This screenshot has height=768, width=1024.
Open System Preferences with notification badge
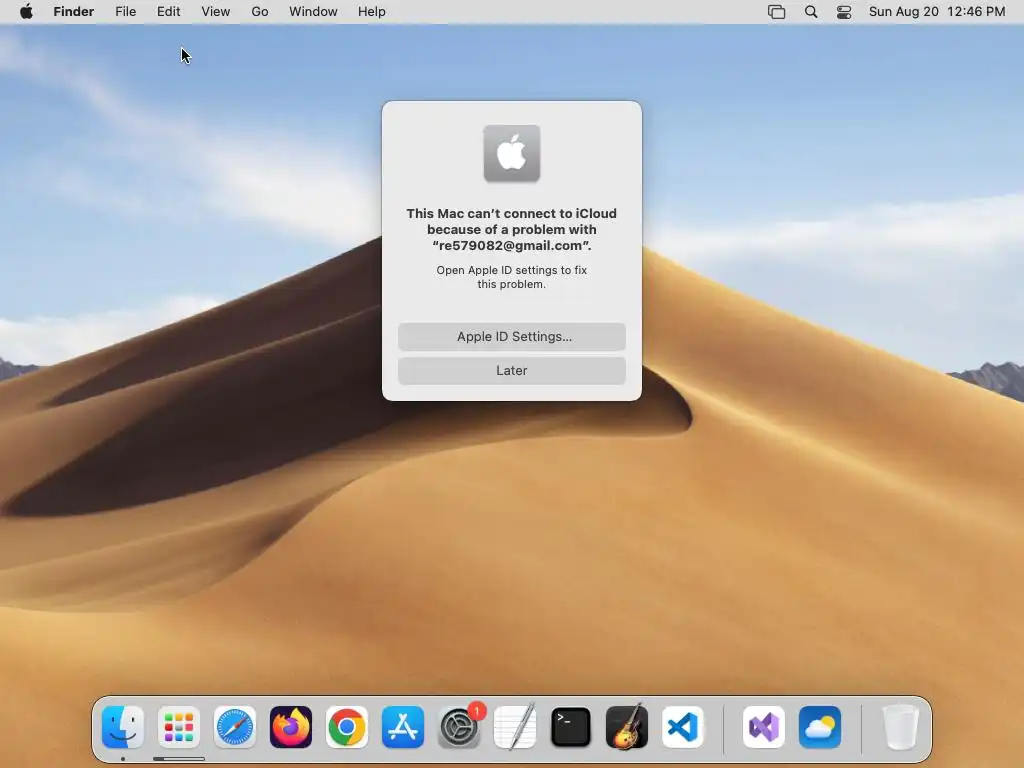(459, 727)
